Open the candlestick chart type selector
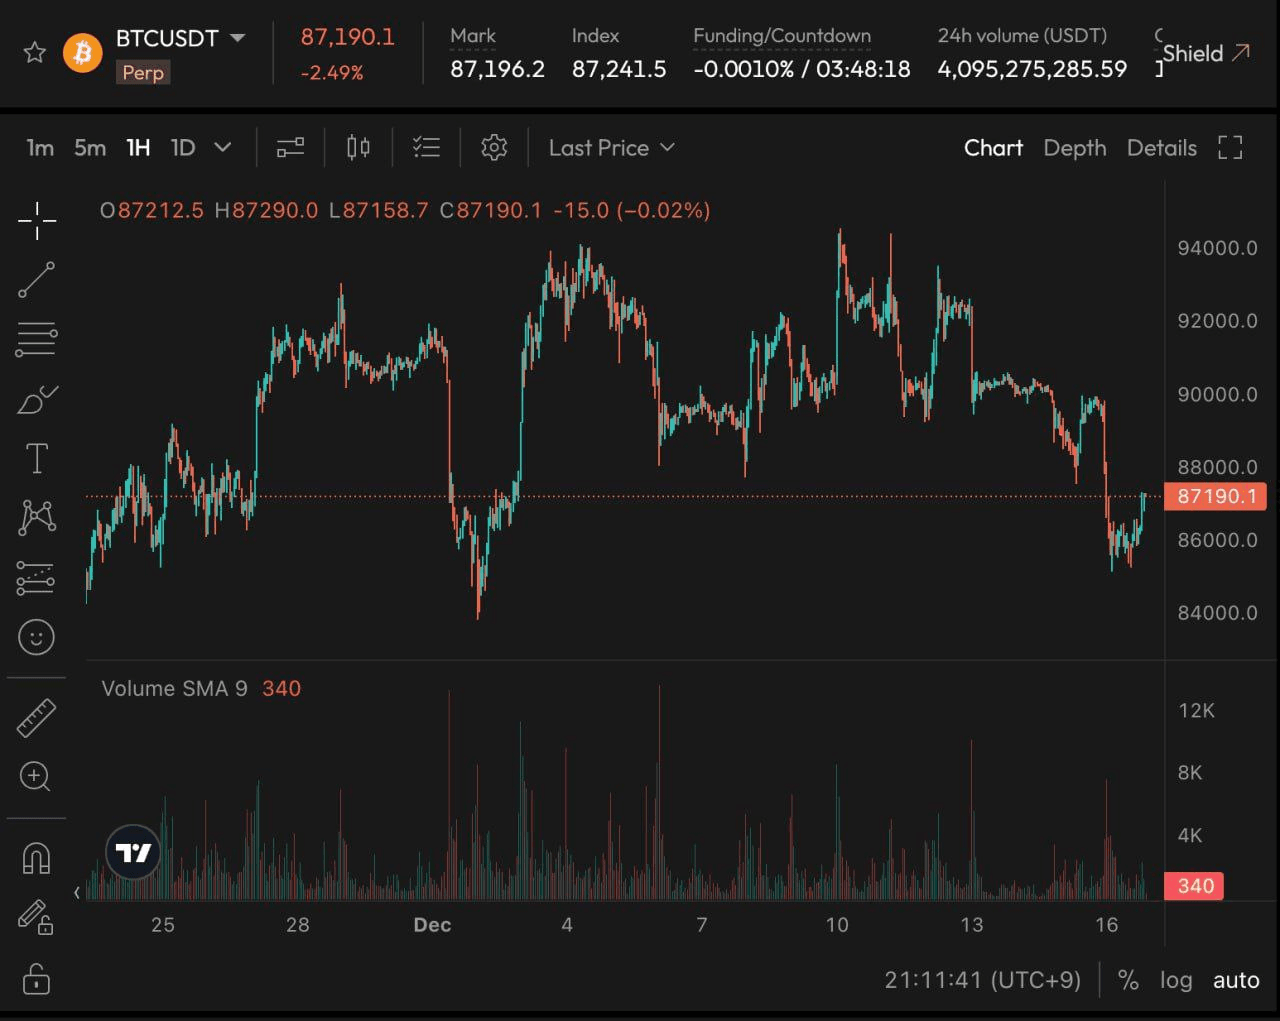1280x1021 pixels. coord(358,148)
